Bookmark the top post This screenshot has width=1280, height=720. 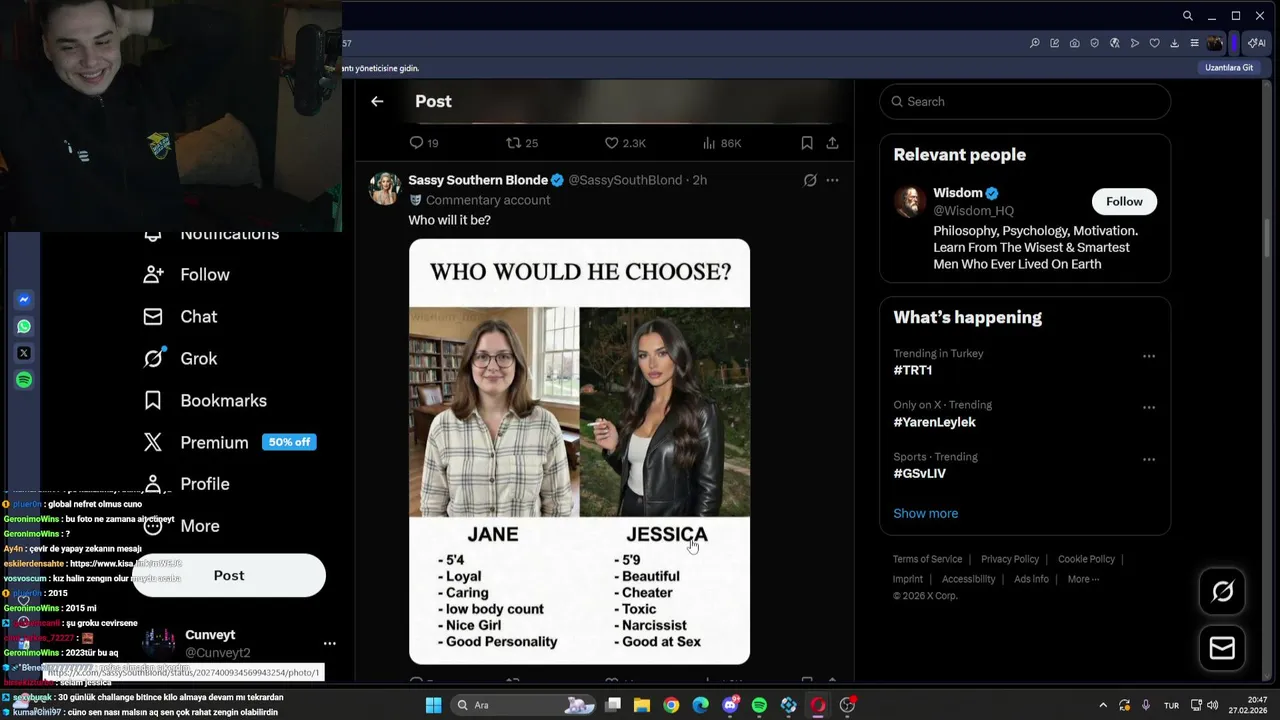coord(807,143)
